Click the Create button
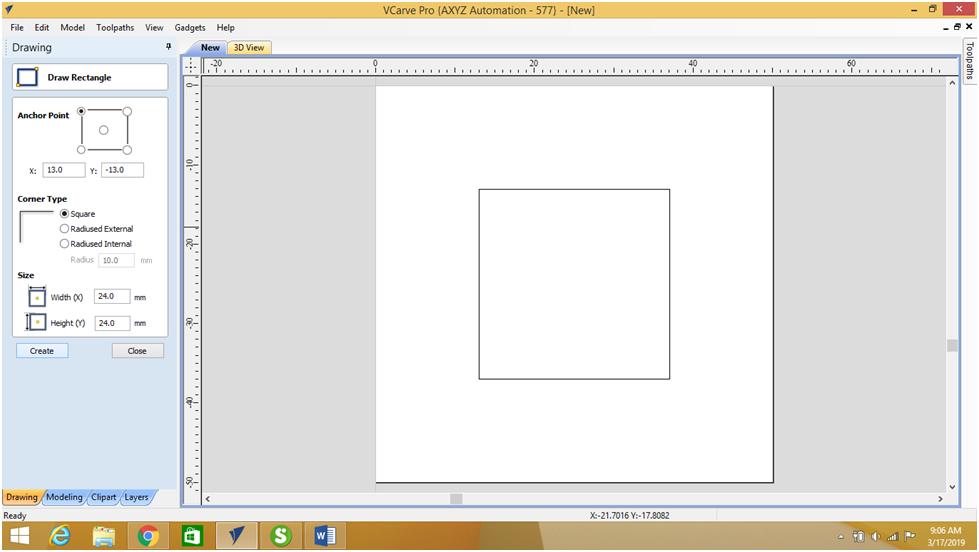 (42, 351)
